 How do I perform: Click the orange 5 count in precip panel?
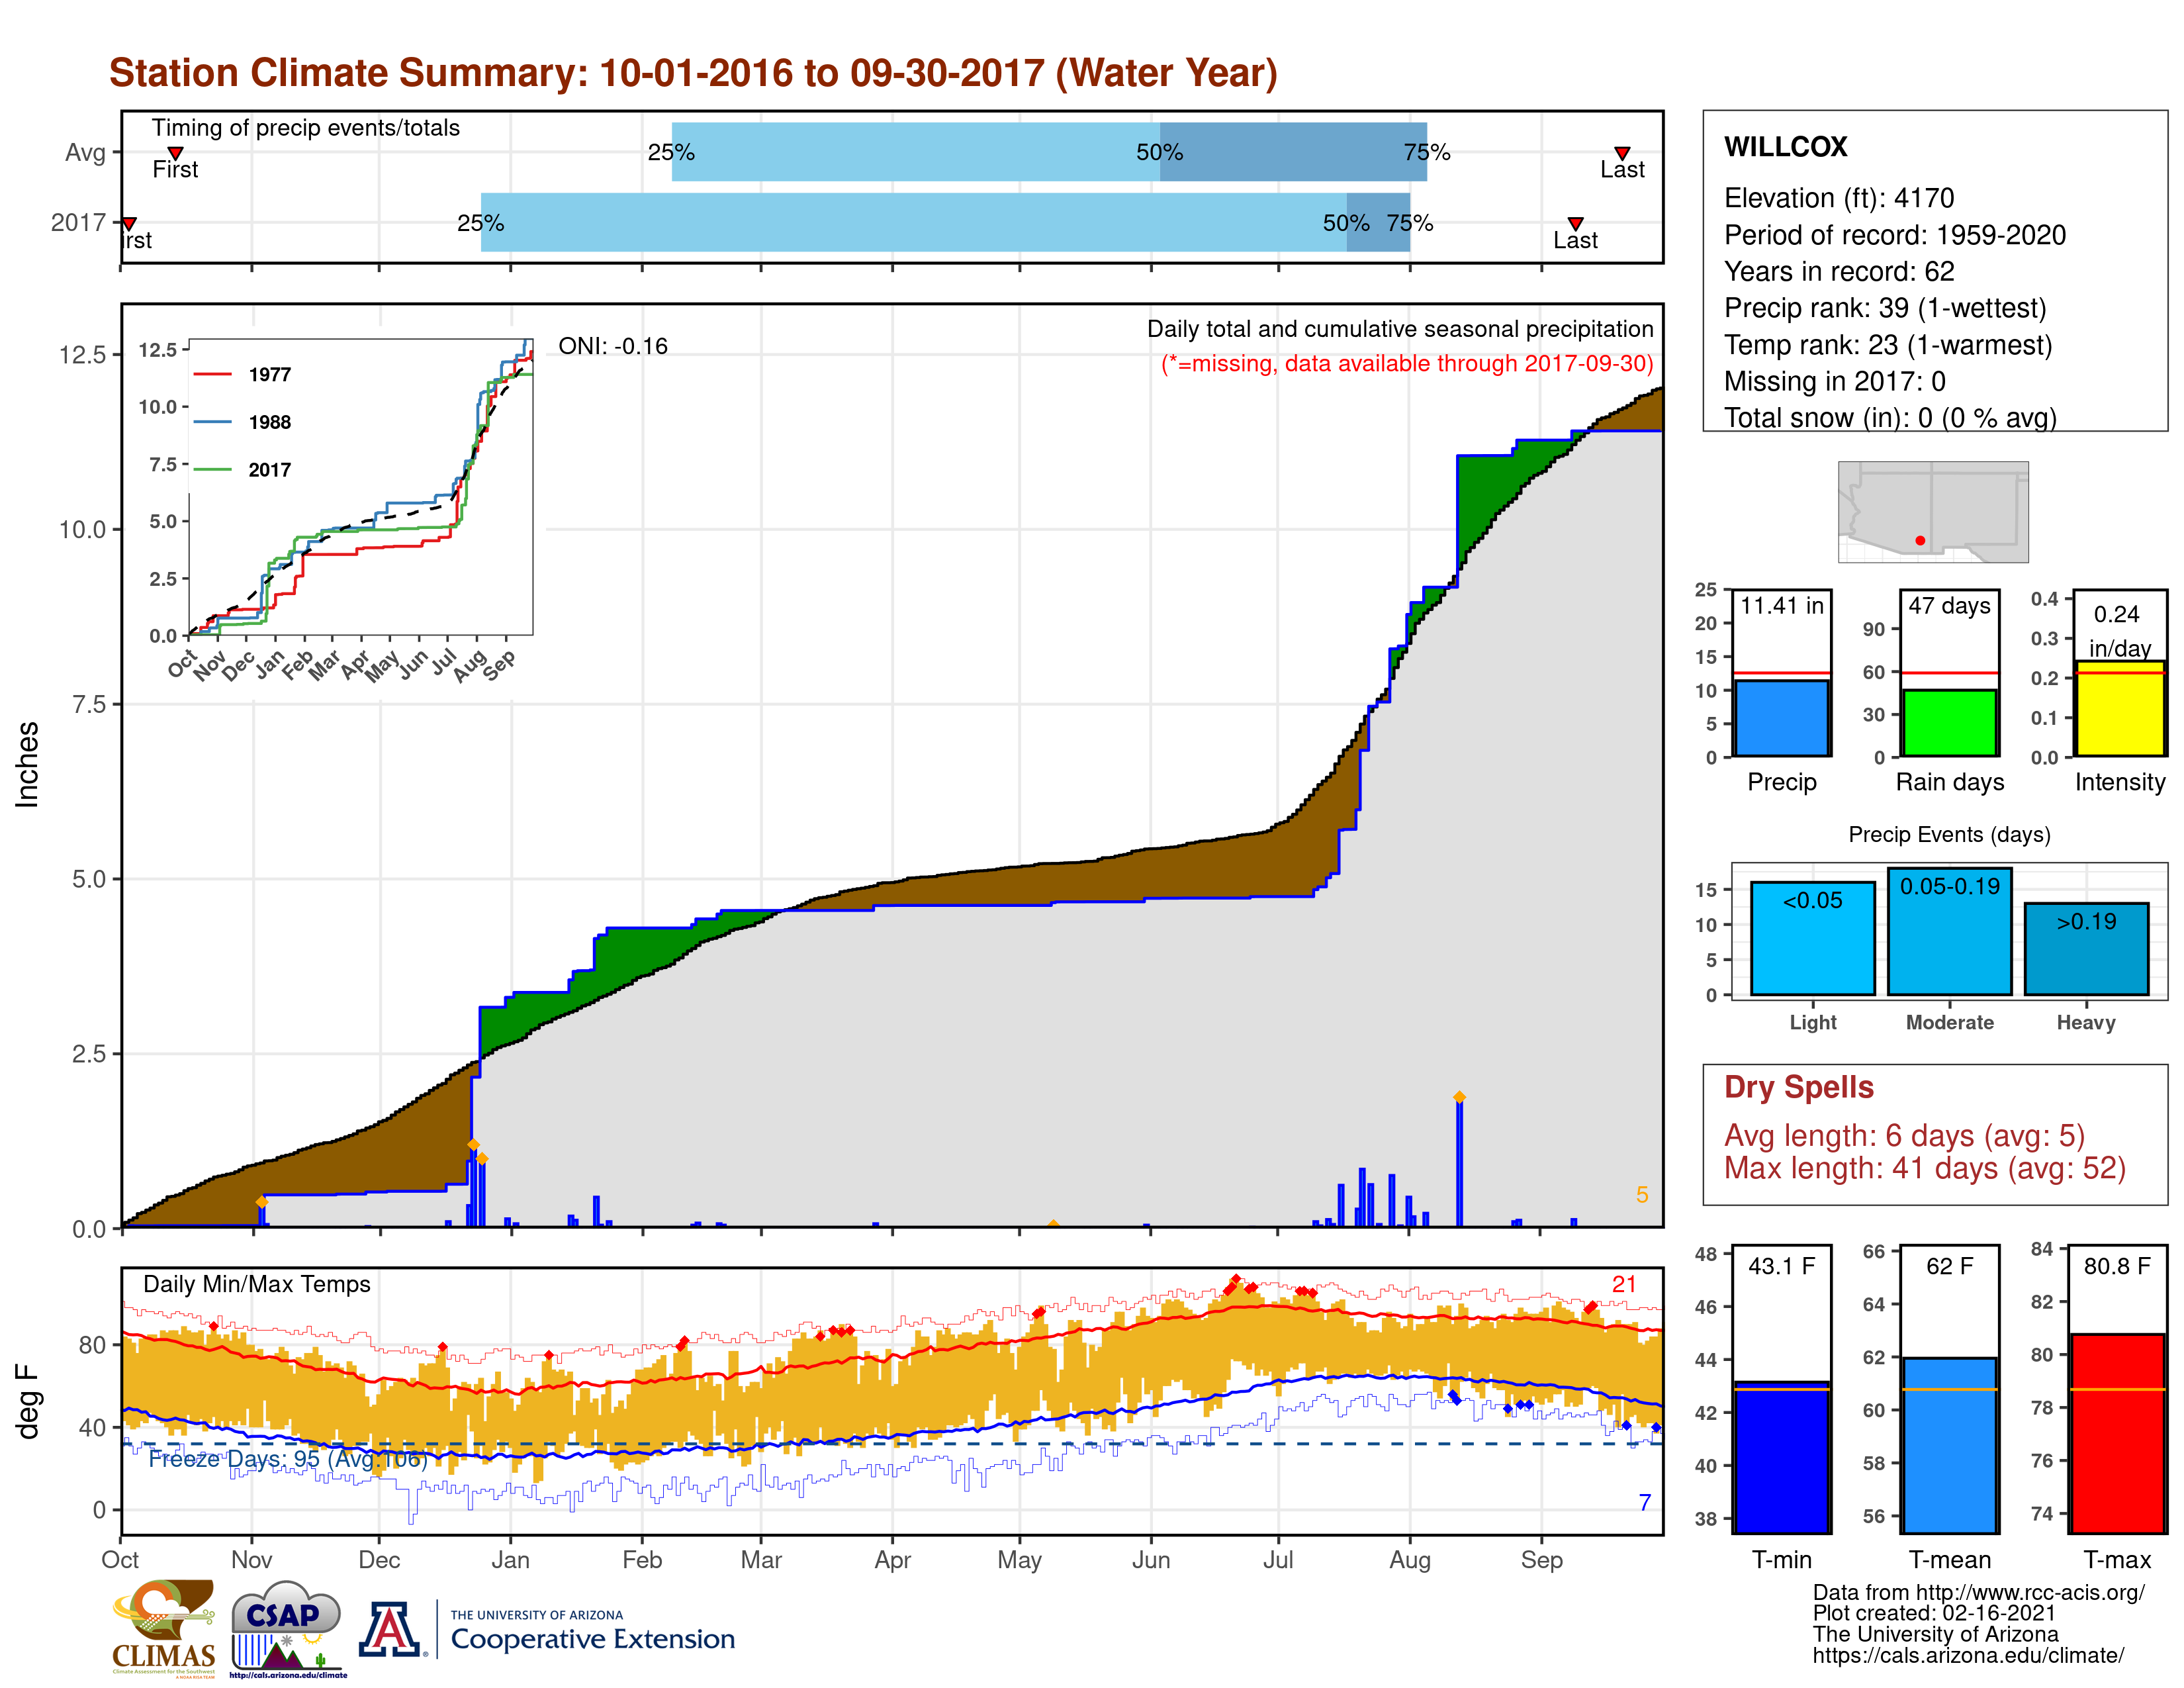1642,1195
